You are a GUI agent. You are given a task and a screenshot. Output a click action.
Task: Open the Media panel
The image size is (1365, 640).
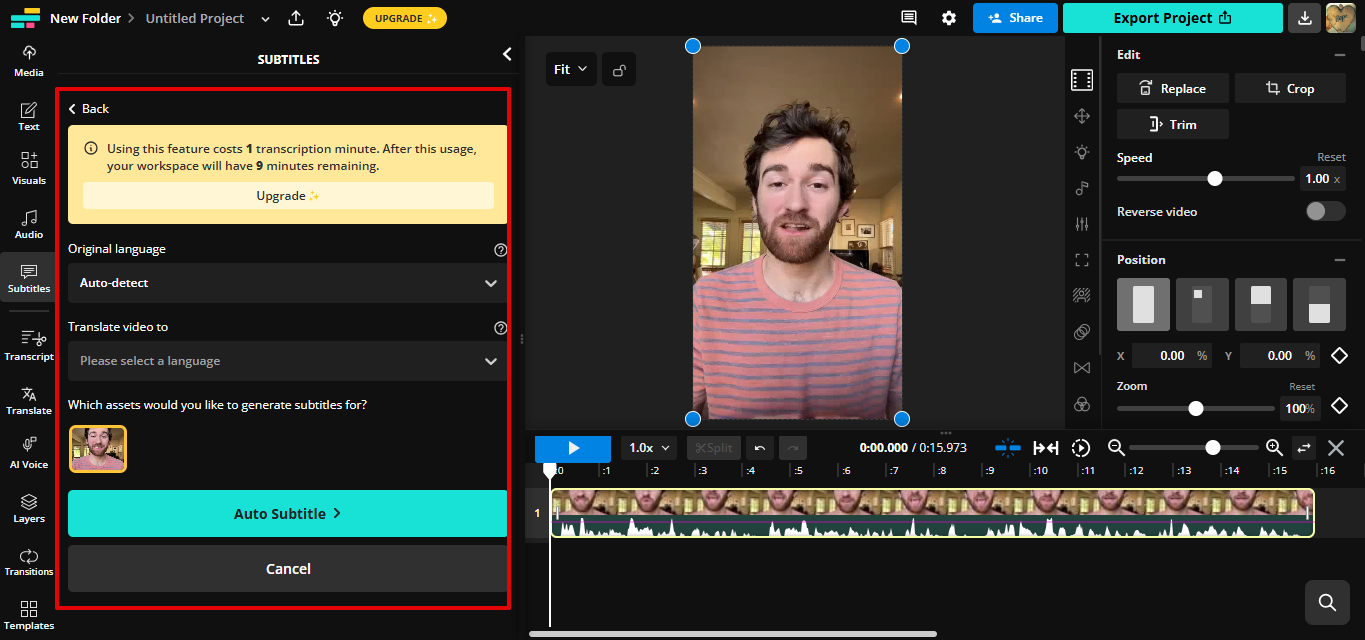pos(28,58)
